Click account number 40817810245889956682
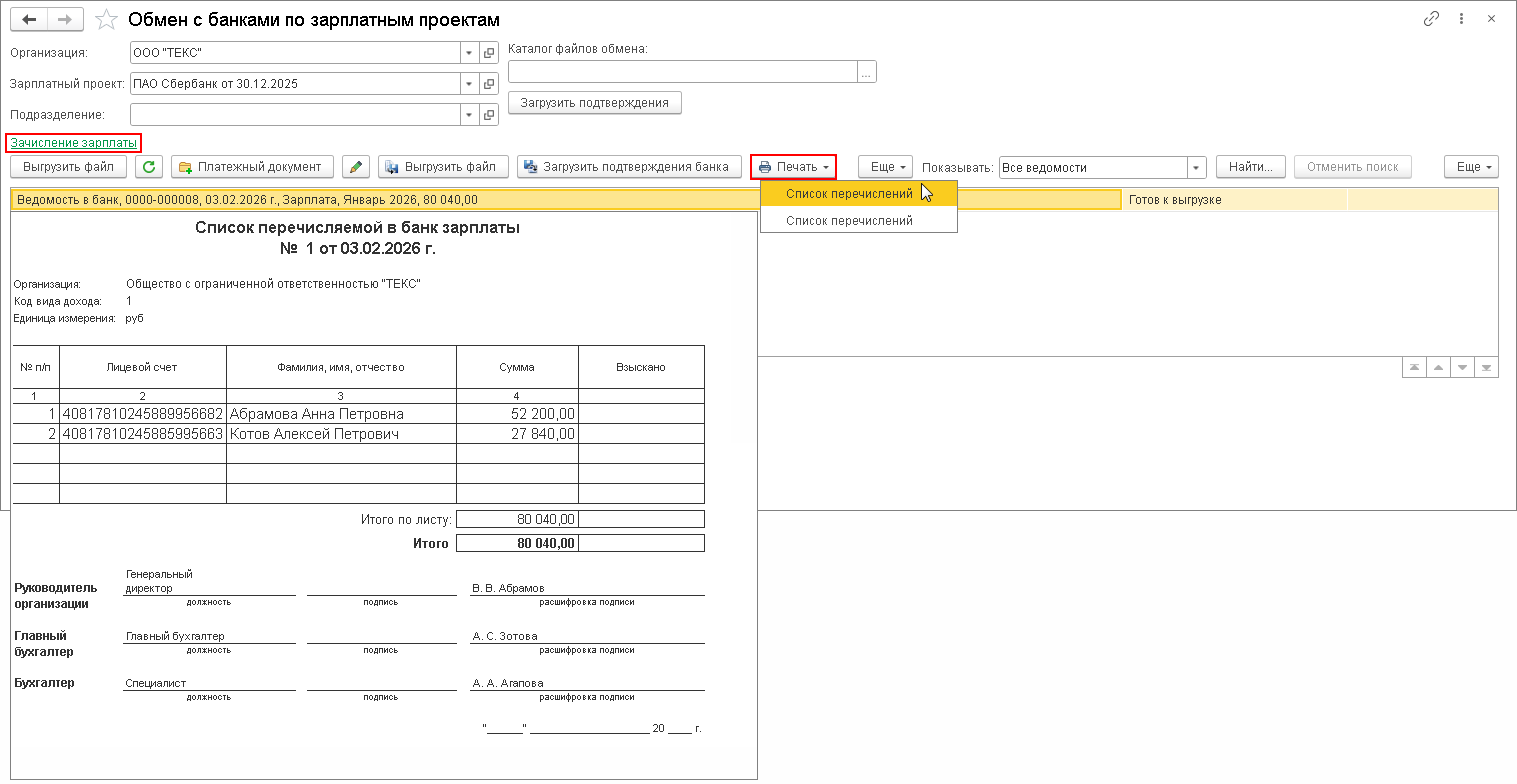 click(142, 414)
